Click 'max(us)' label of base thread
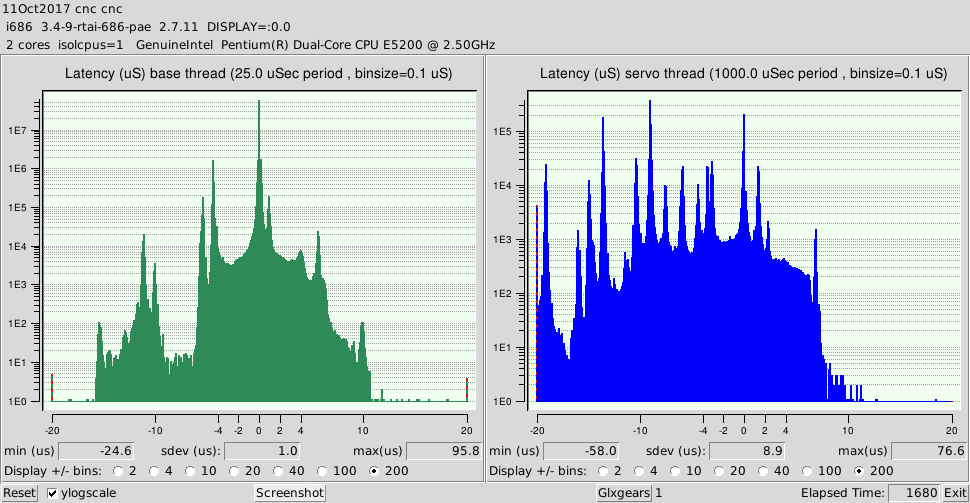This screenshot has height=503, width=970. 378,451
